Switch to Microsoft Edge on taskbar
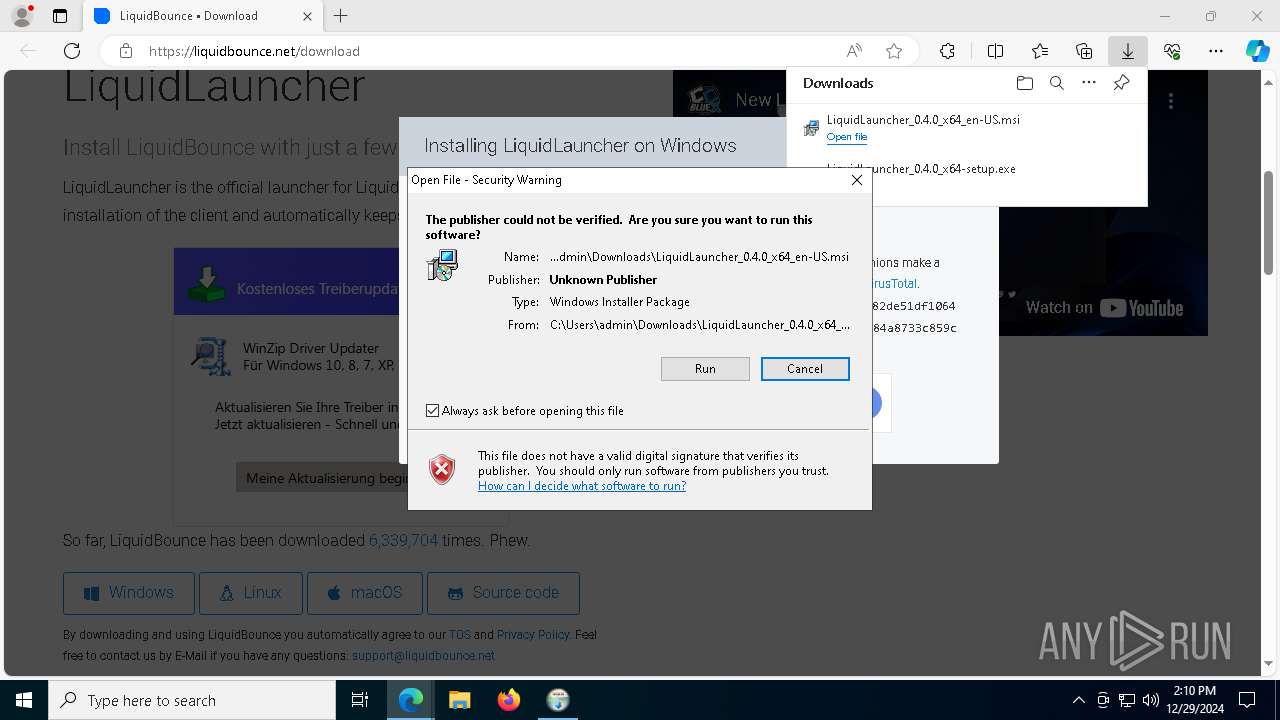The image size is (1280, 720). pos(411,700)
